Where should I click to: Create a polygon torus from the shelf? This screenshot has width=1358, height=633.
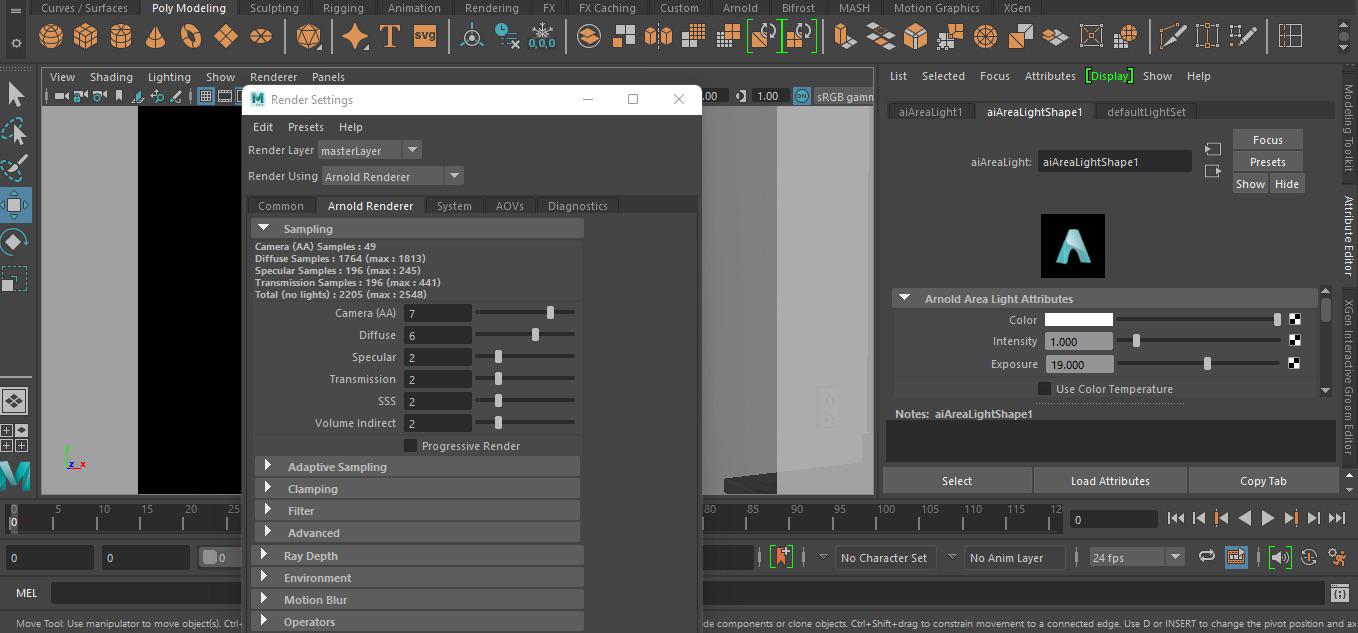click(x=190, y=34)
